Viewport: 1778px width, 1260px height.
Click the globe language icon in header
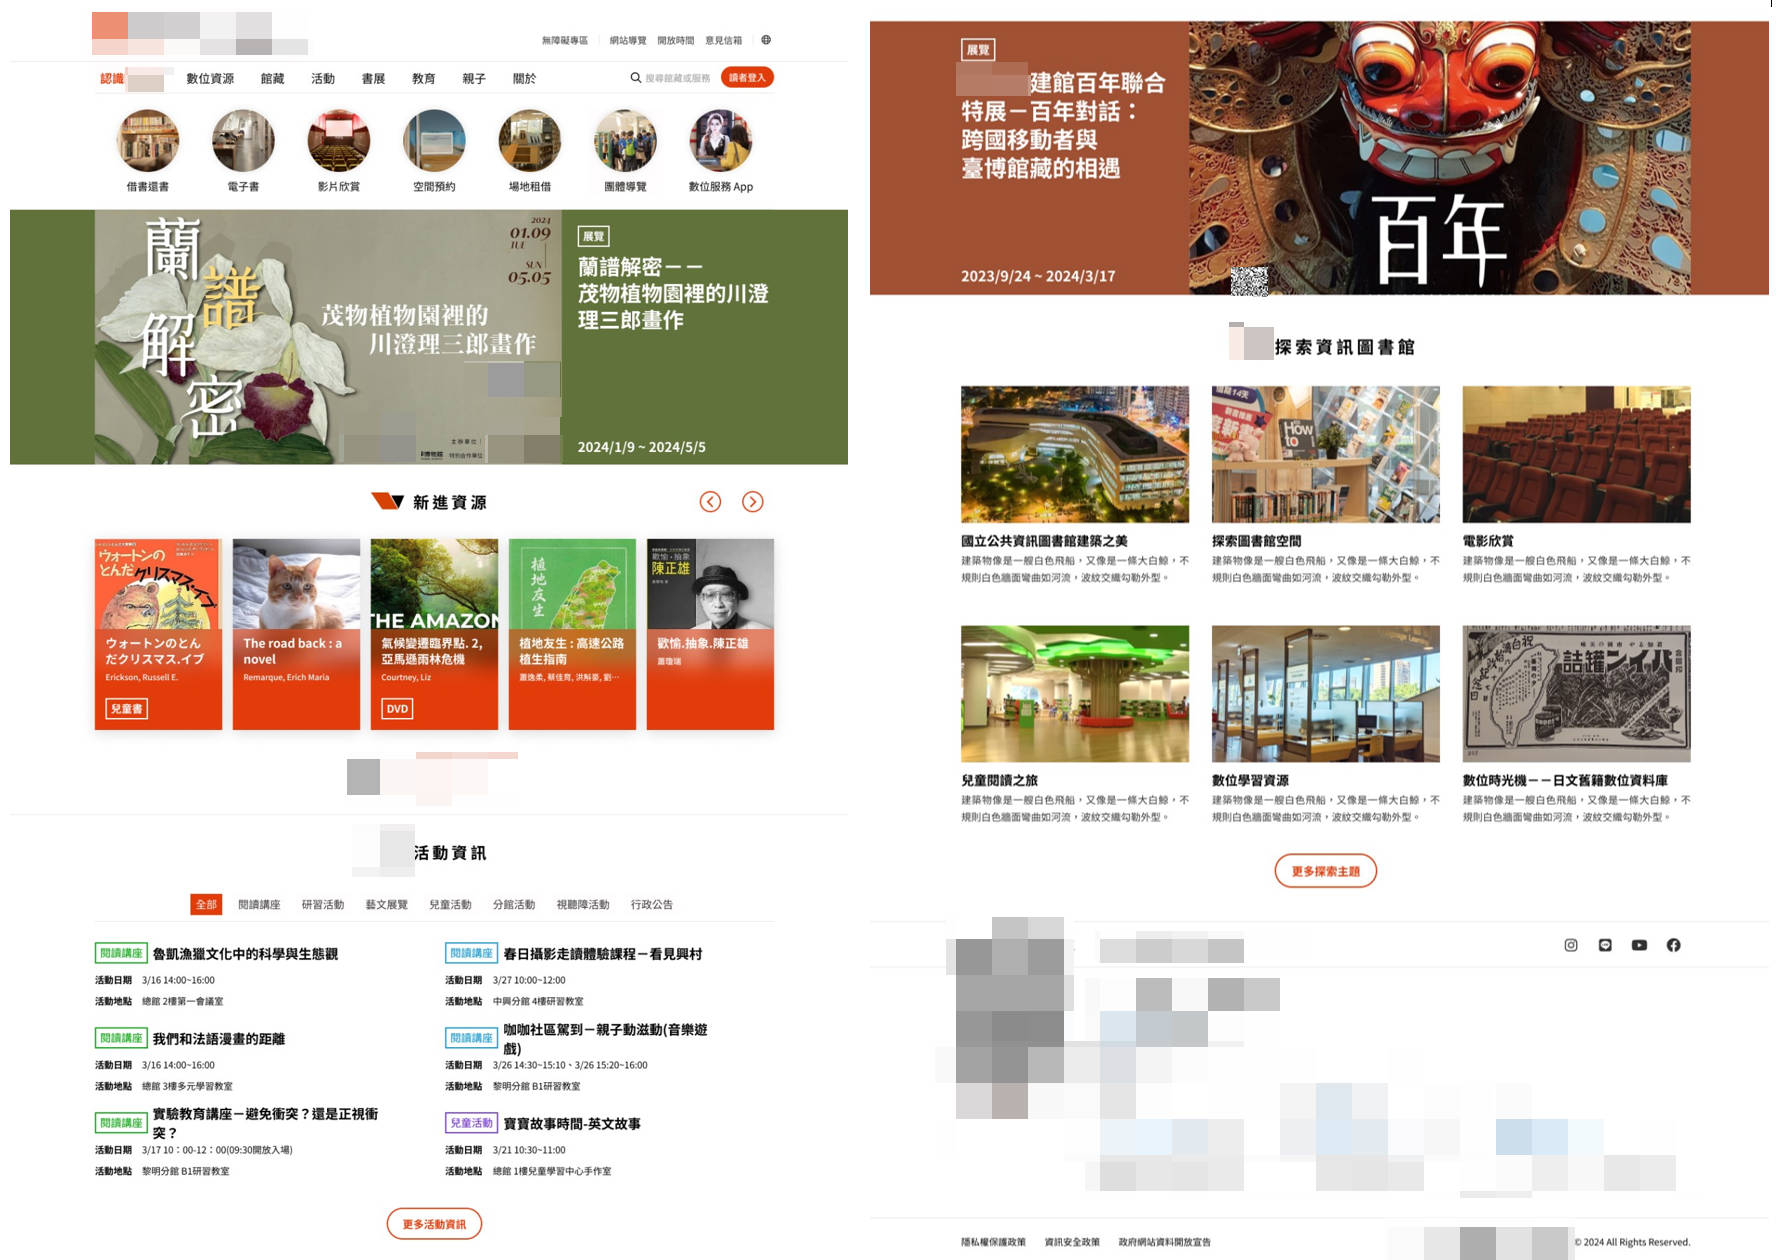(766, 40)
